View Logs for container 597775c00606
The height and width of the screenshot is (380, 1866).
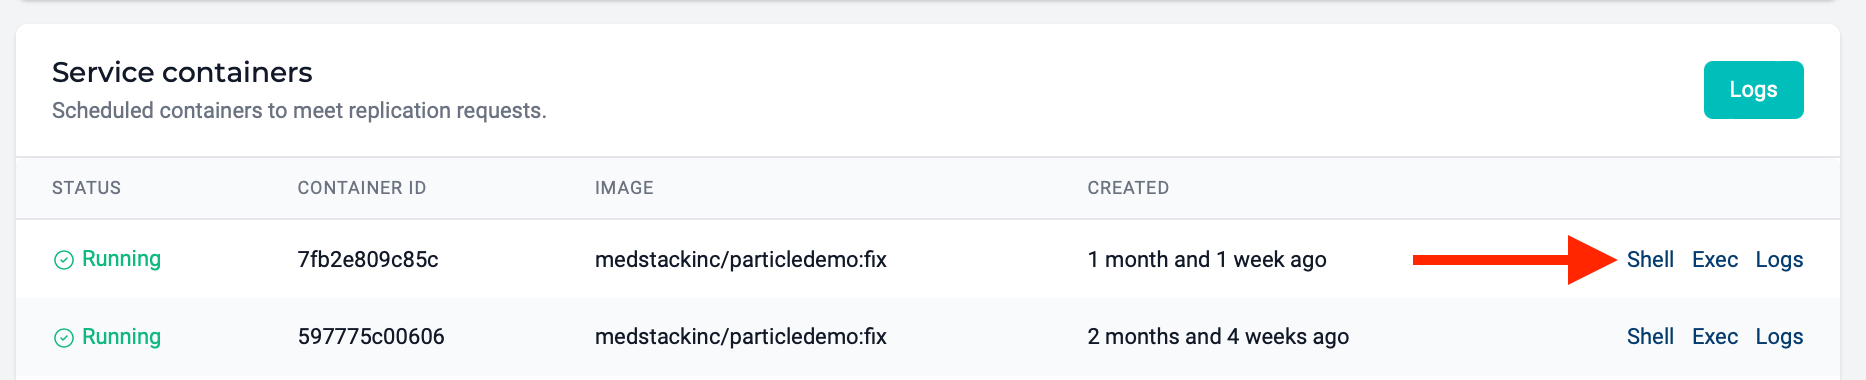click(1779, 337)
